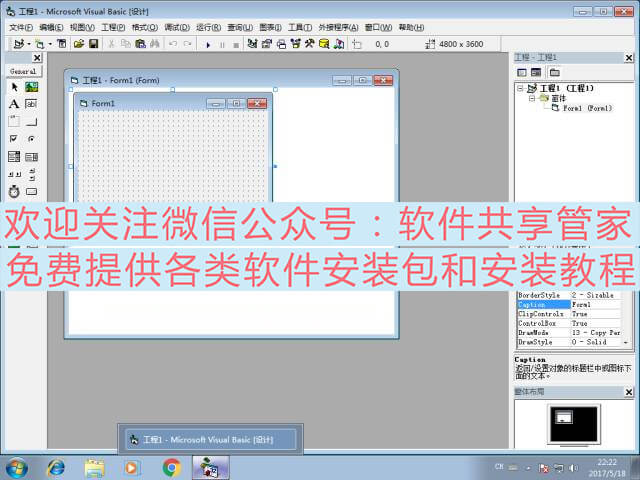The height and width of the screenshot is (480, 640).
Task: Select the OptionButton control tool
Action: click(31, 139)
